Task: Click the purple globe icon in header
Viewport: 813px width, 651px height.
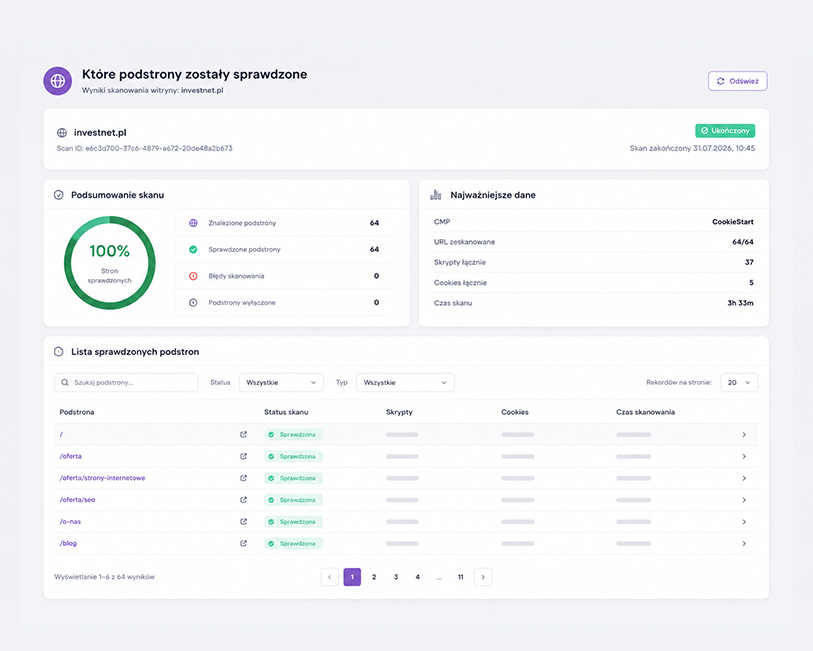Action: tap(58, 81)
